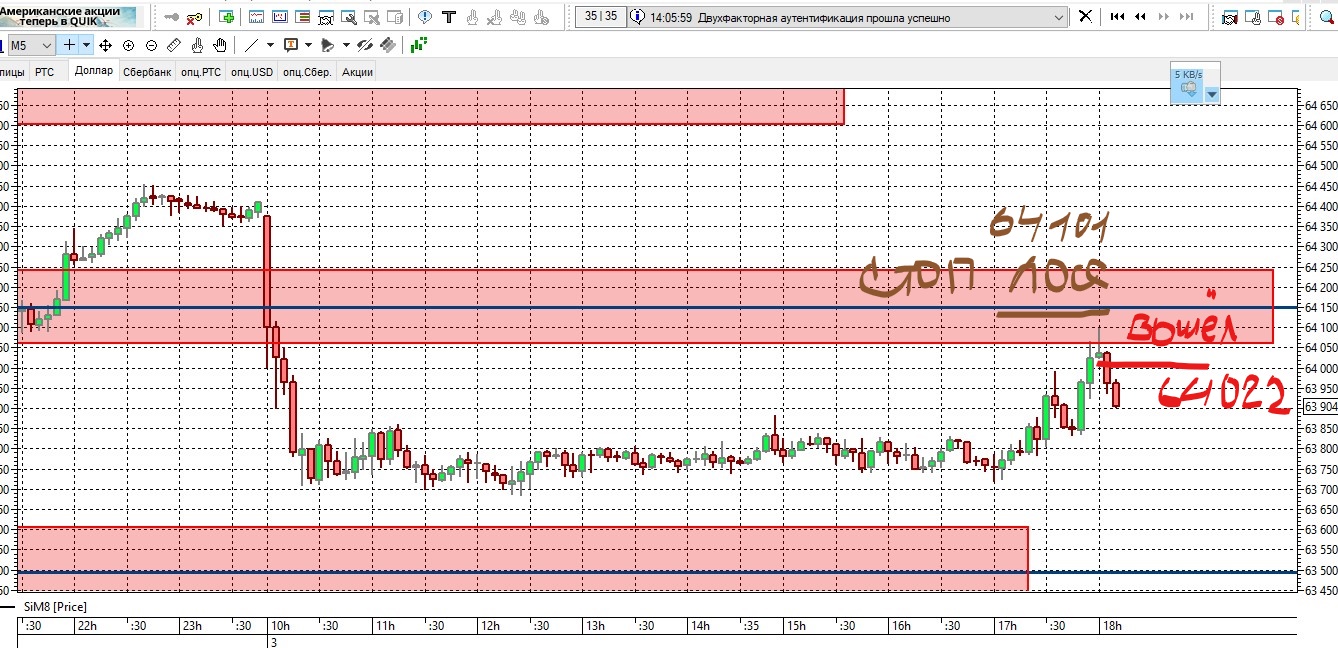Switch to the опц.USD tab
Image resolution: width=1338 pixels, height=648 pixels.
[252, 72]
